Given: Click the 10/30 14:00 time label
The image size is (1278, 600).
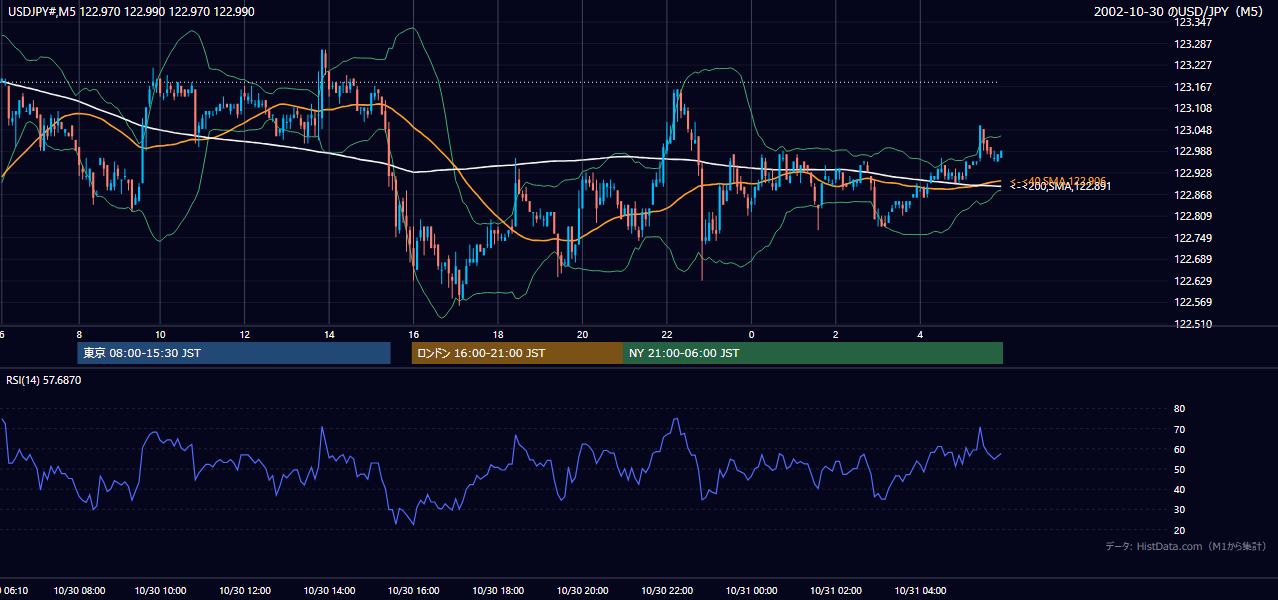Looking at the screenshot, I should tap(331, 591).
